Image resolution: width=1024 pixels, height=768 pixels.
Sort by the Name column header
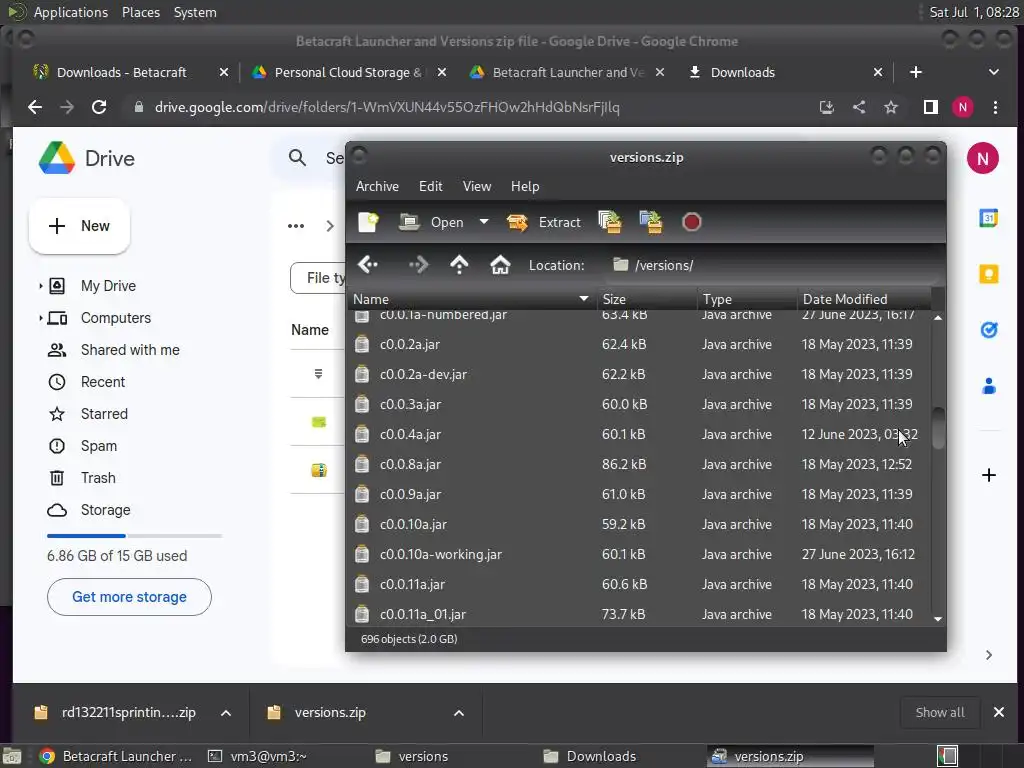coord(470,299)
